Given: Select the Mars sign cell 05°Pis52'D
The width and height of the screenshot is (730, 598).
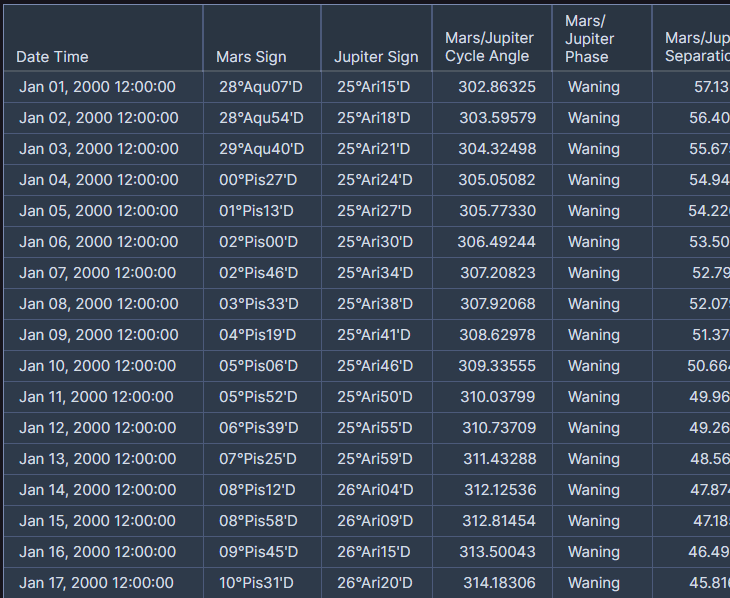Looking at the screenshot, I should [258, 397].
